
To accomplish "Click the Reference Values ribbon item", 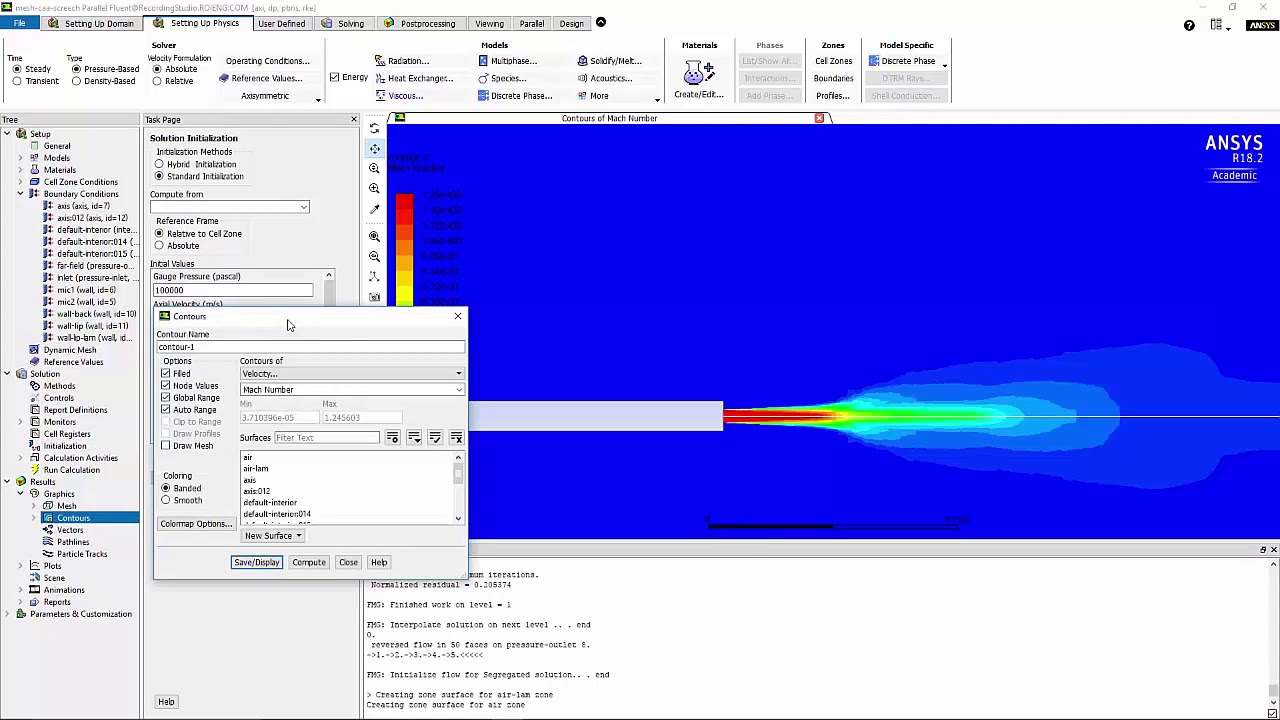I will (x=260, y=78).
